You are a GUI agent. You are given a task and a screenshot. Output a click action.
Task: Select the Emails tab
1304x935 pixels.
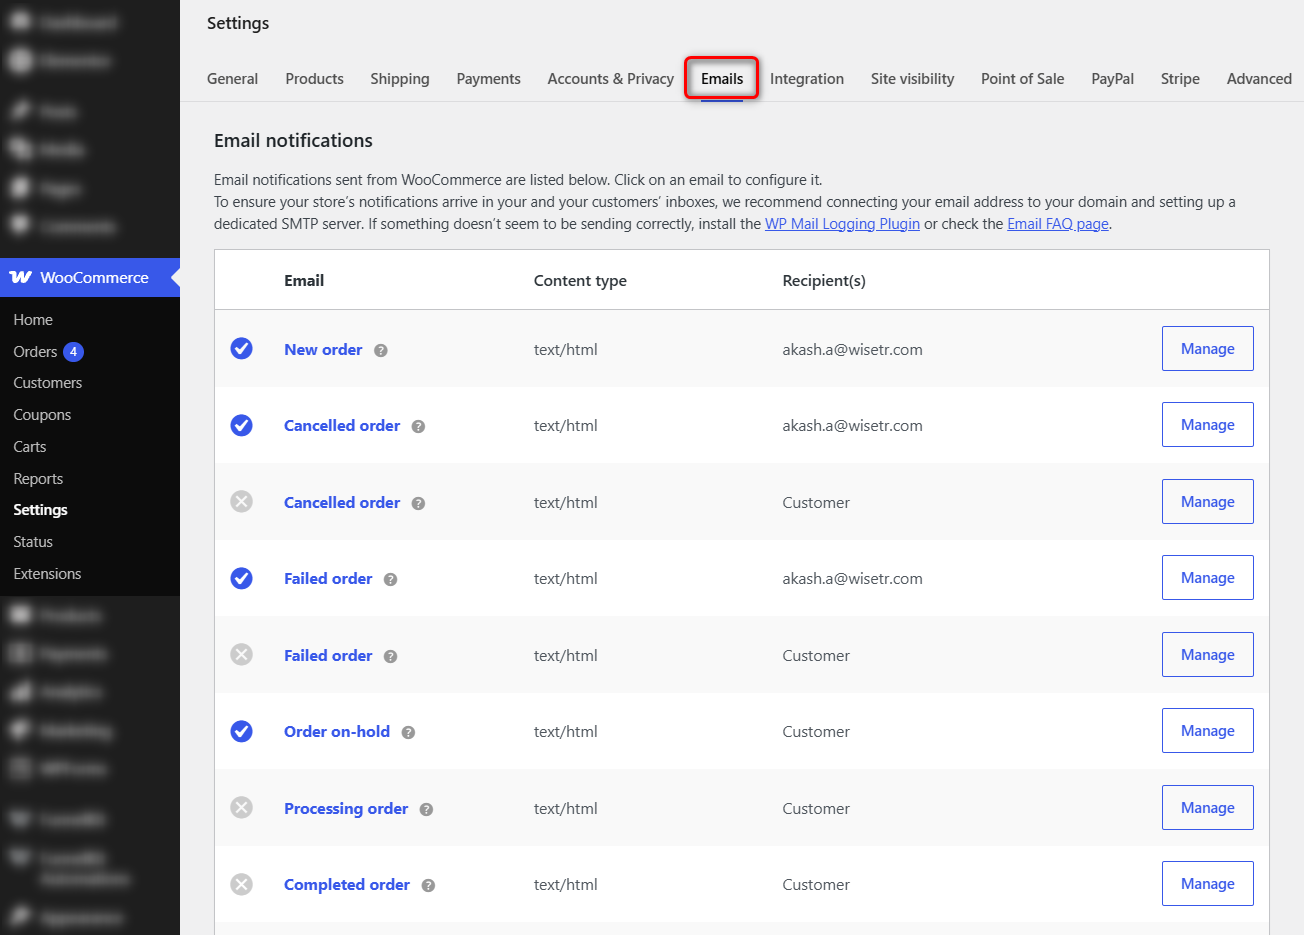click(x=722, y=79)
